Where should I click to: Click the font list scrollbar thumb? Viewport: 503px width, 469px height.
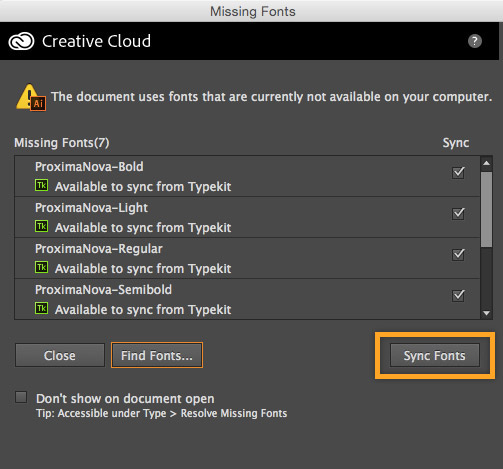click(x=487, y=209)
